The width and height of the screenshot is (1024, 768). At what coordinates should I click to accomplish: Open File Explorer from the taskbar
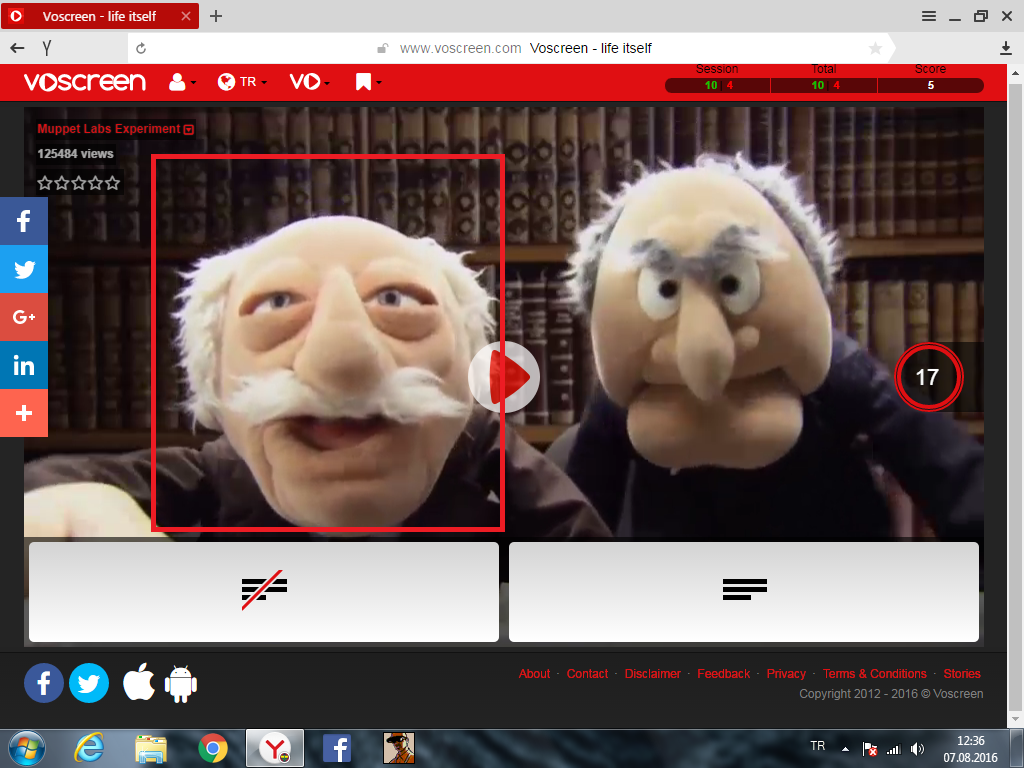(151, 748)
